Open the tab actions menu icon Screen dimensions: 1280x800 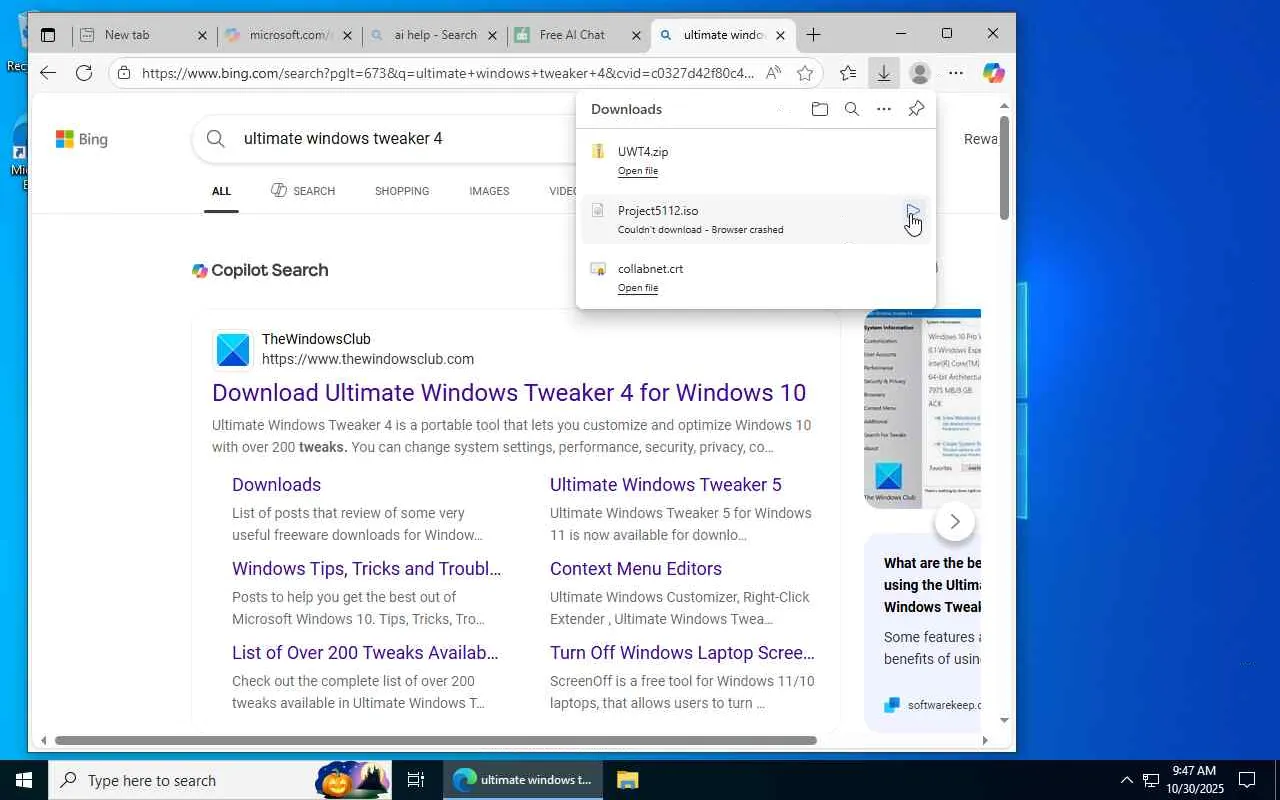(x=47, y=35)
